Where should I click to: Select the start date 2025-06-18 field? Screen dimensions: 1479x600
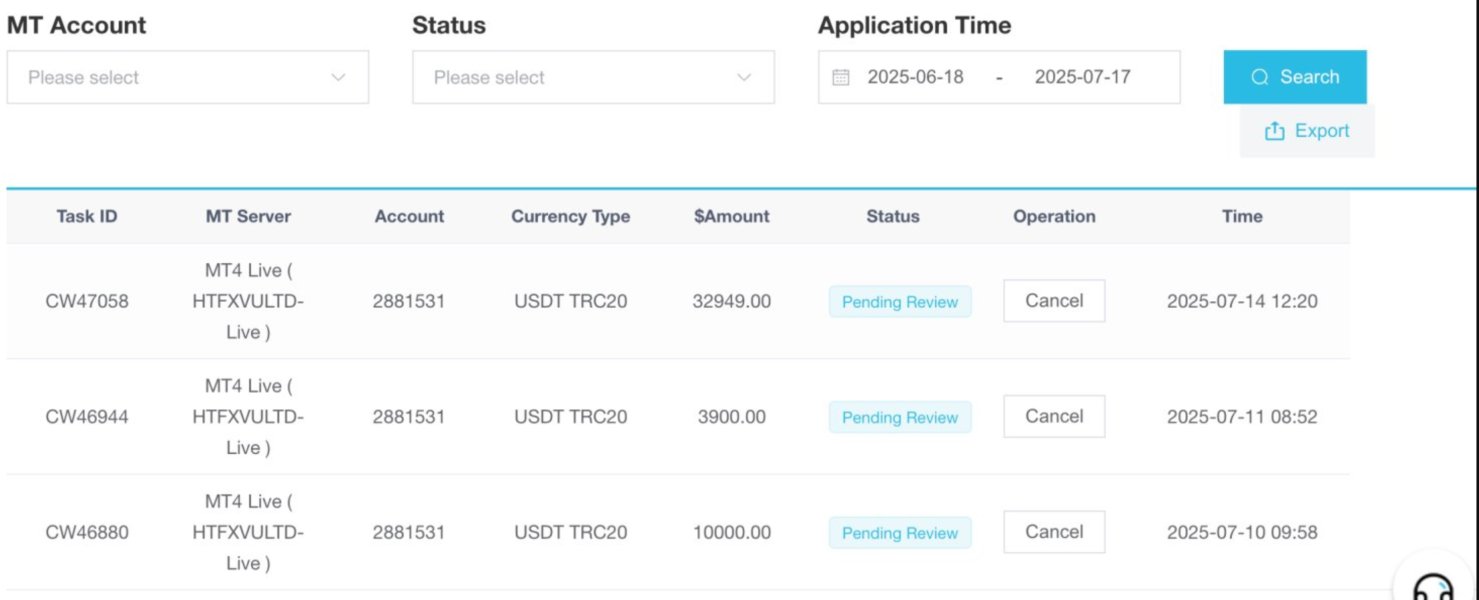(x=915, y=78)
